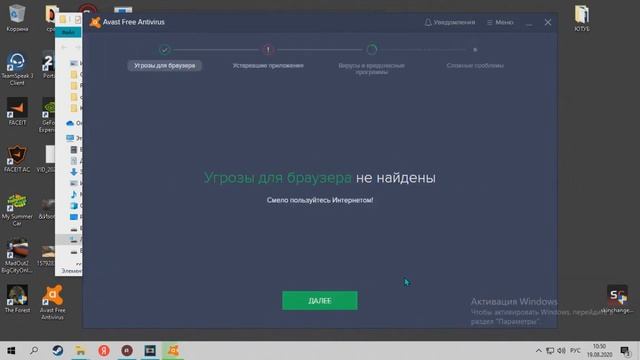Open the Меню hamburger menu in Avast
Viewport: 640px width, 360px height.
tap(500, 22)
